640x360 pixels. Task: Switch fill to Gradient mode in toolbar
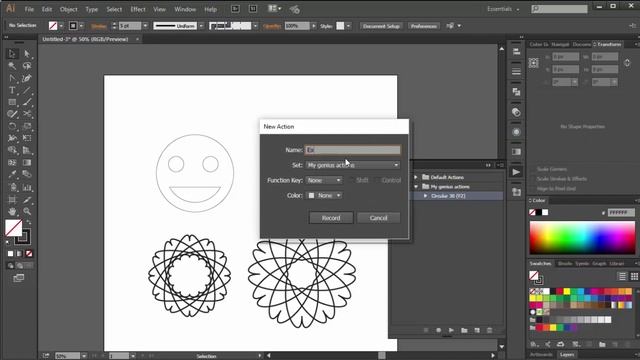click(20, 253)
